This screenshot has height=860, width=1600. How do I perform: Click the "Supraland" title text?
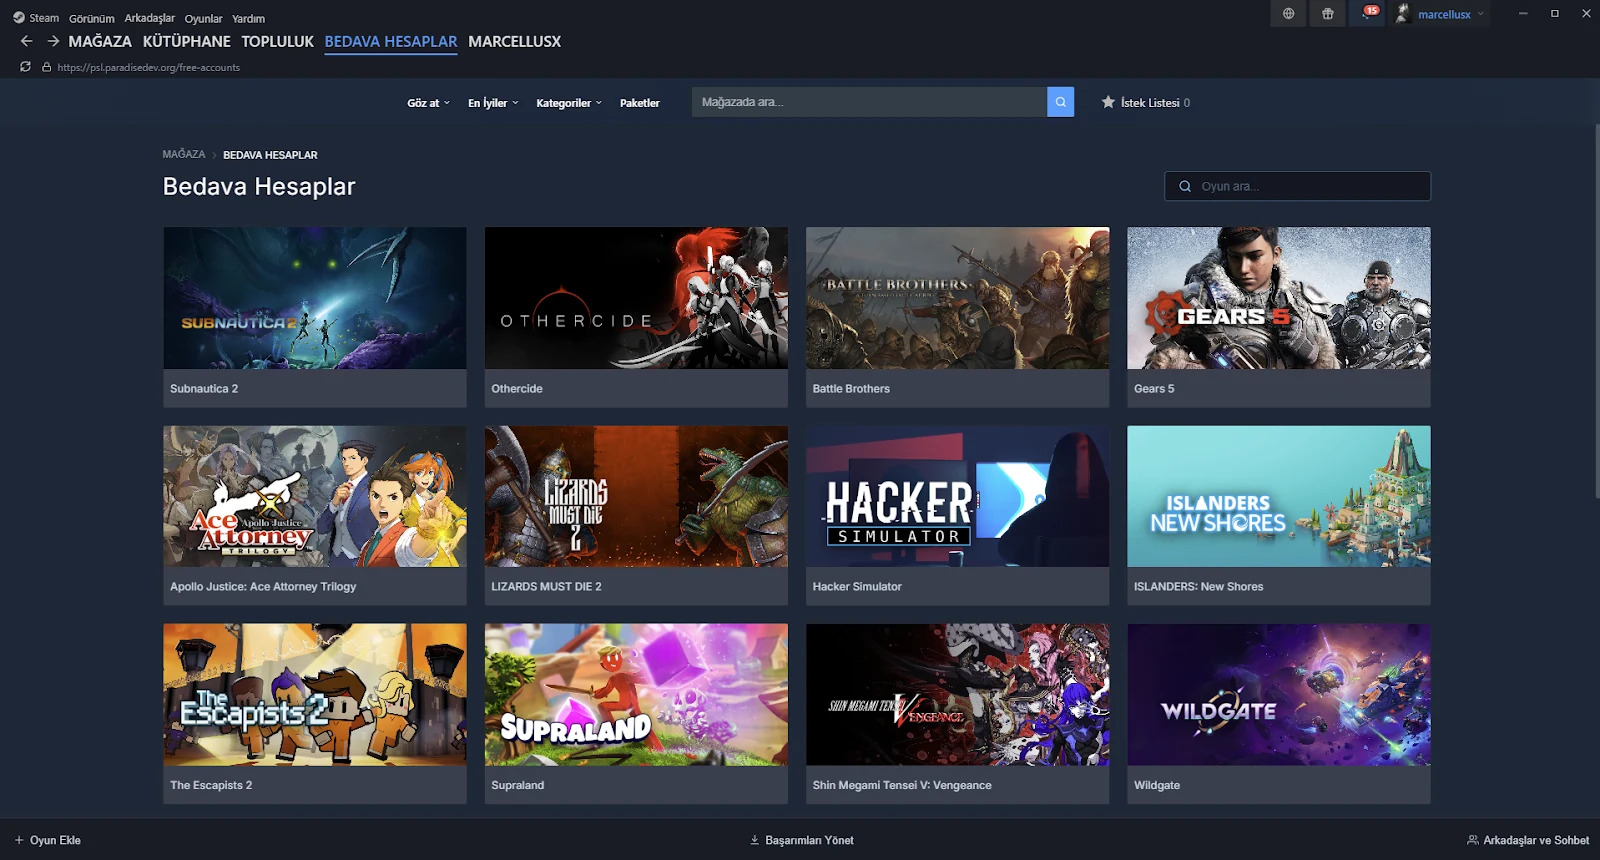point(518,785)
